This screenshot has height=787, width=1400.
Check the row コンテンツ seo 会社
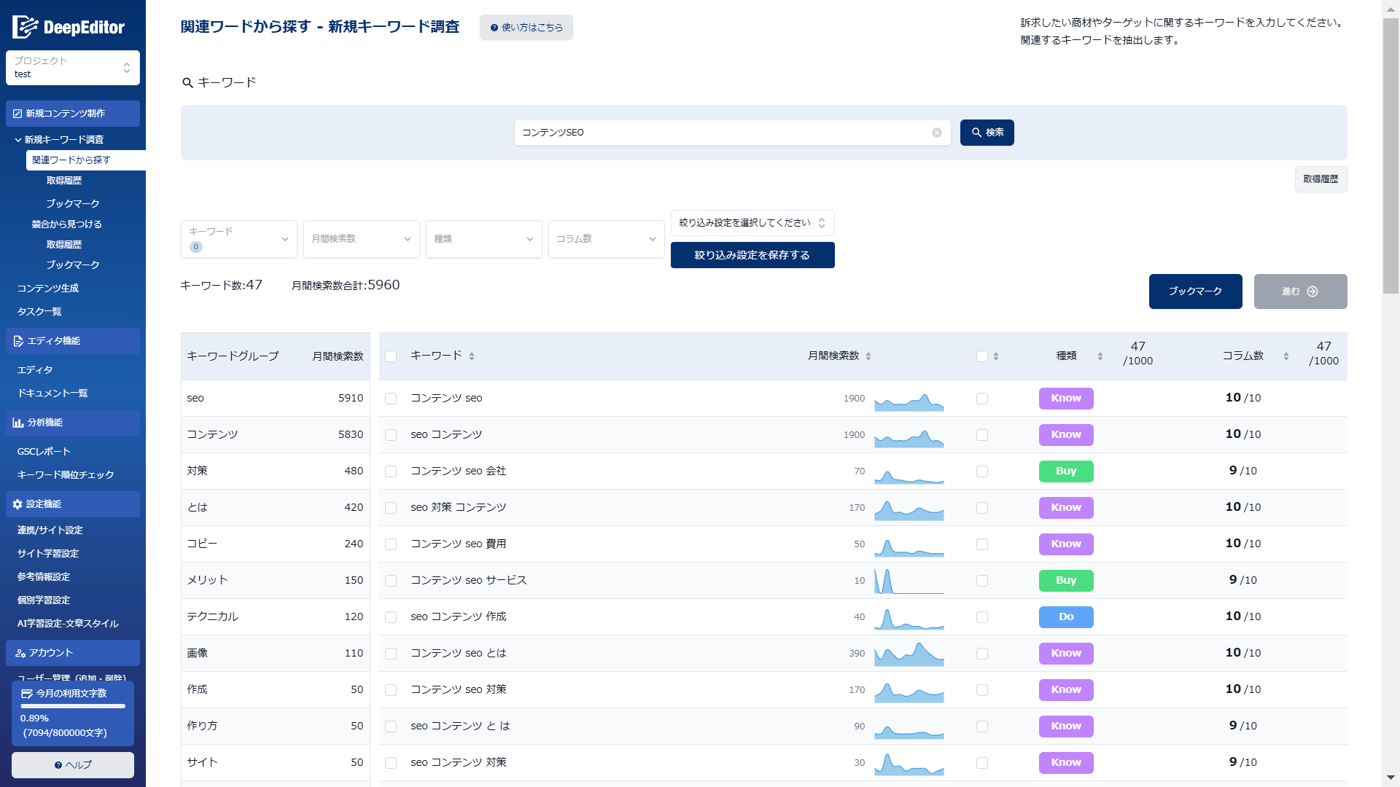pyautogui.click(x=391, y=471)
